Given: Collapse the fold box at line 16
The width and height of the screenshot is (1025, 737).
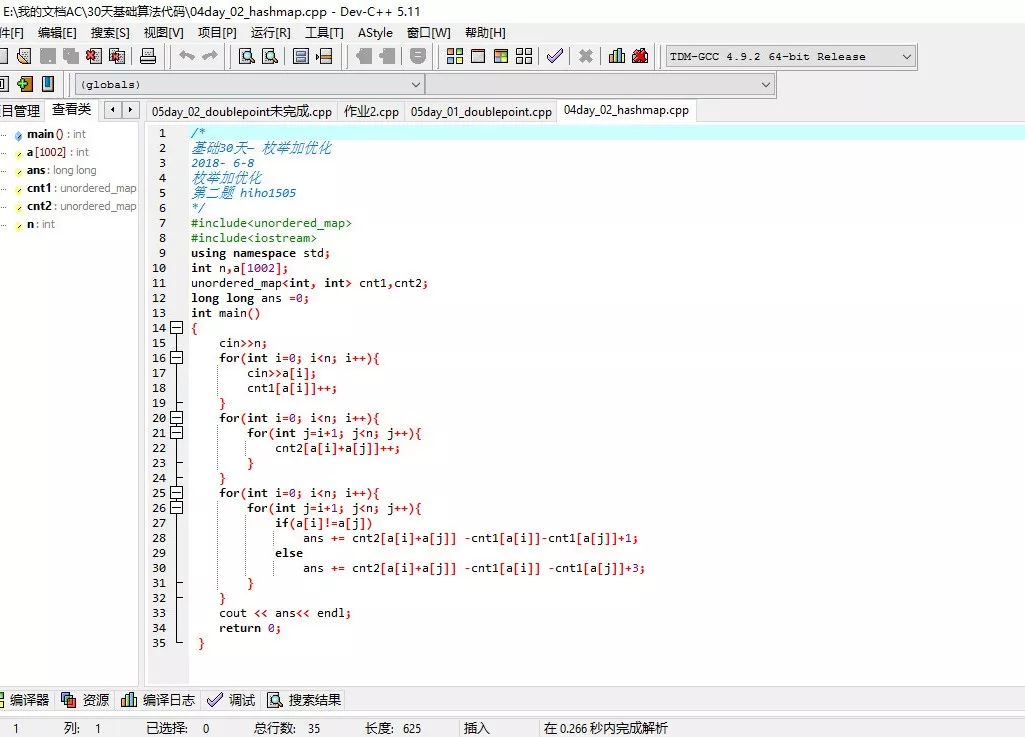Looking at the screenshot, I should click(176, 358).
